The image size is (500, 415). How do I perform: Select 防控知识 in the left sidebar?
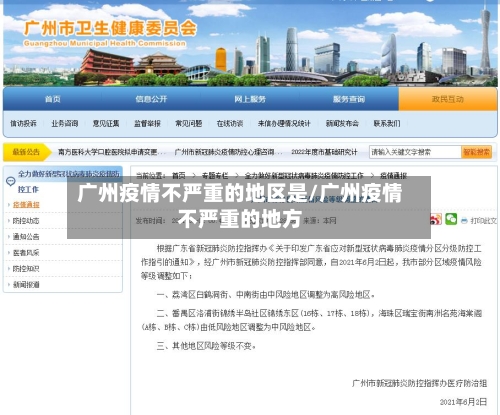(x=26, y=269)
